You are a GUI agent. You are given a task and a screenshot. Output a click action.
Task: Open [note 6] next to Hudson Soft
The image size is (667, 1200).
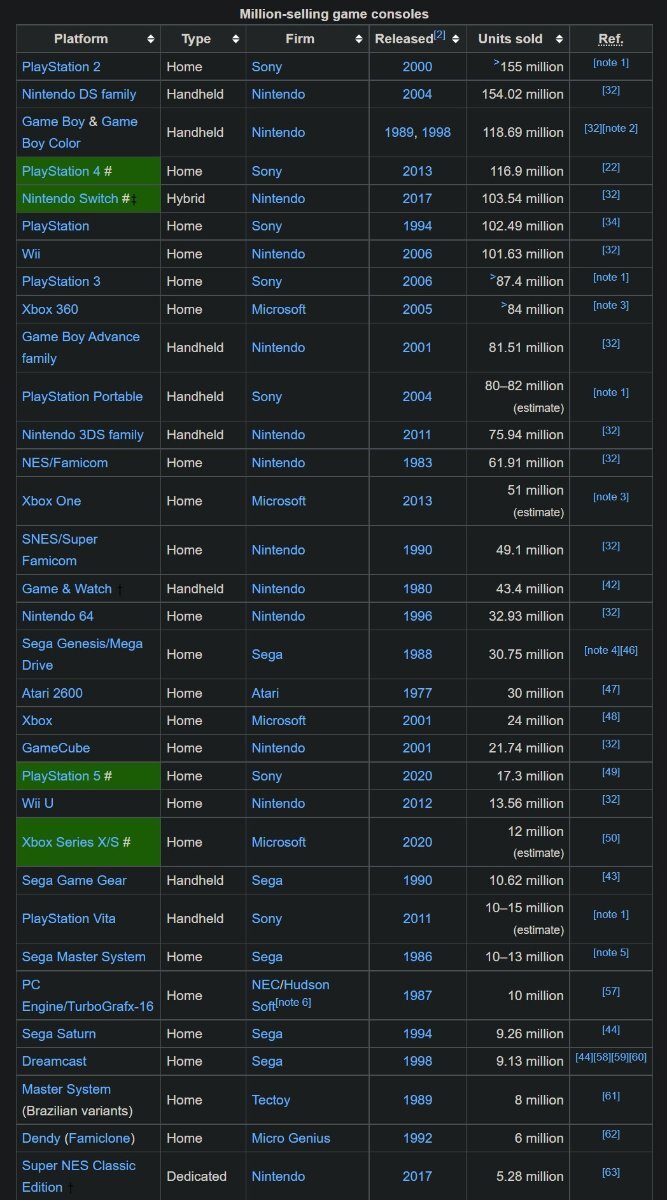(293, 1002)
